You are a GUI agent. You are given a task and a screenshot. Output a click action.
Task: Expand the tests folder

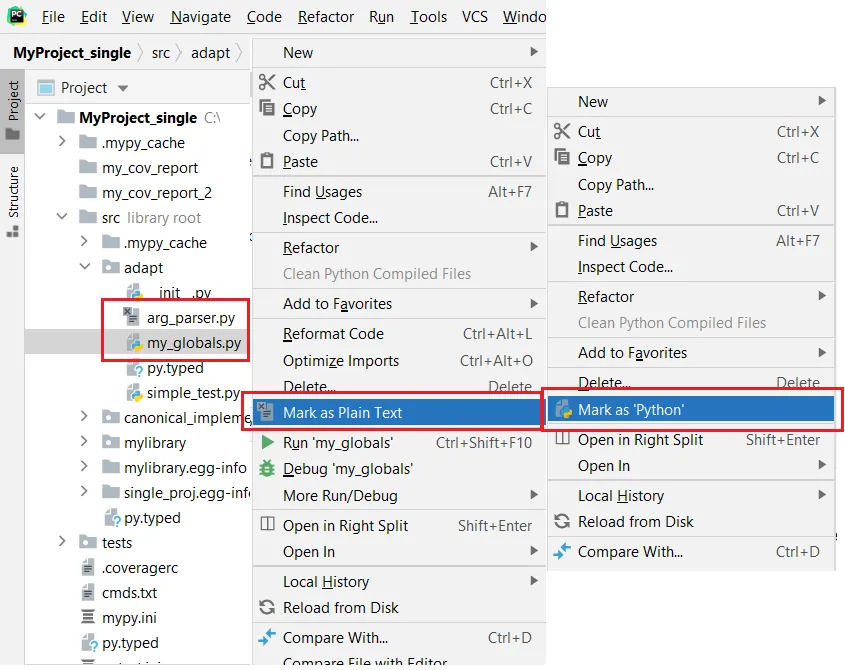click(62, 541)
